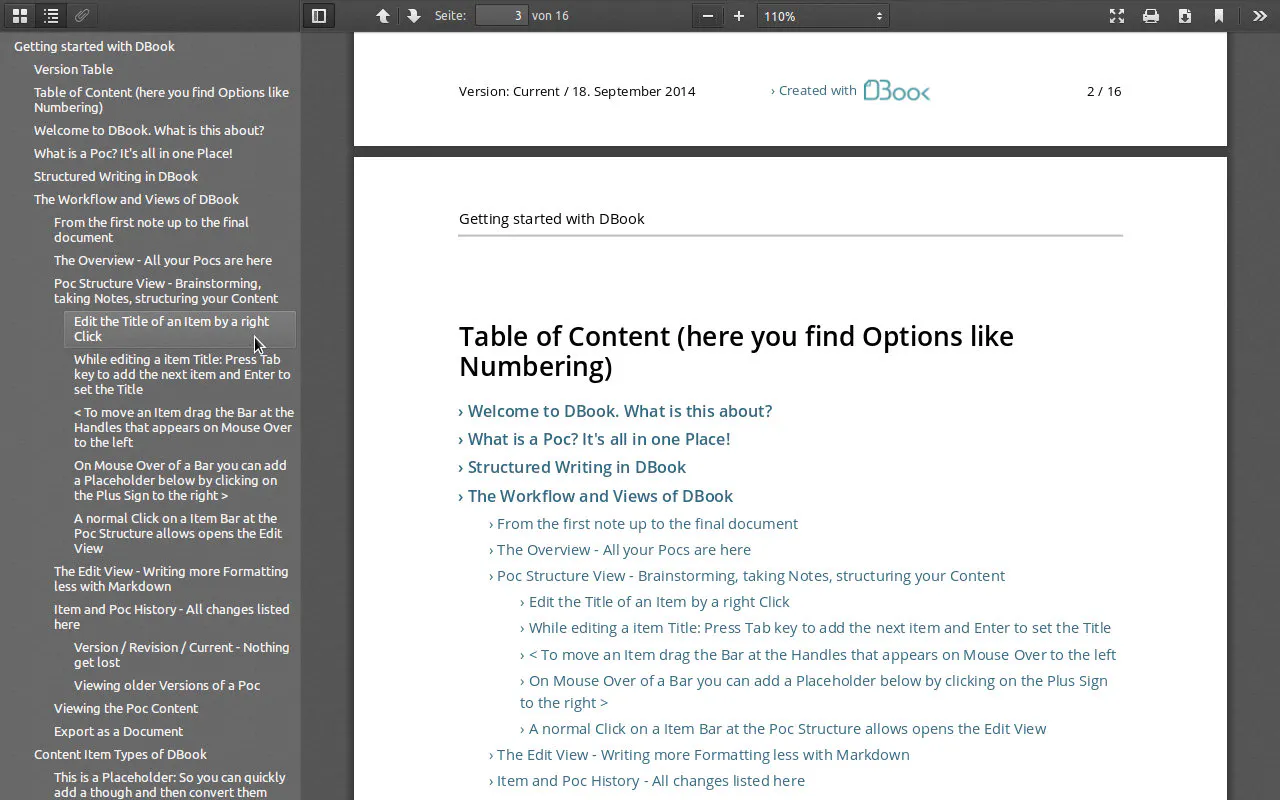Switch to presentation fullscreen mode
The width and height of the screenshot is (1280, 800).
click(1117, 16)
